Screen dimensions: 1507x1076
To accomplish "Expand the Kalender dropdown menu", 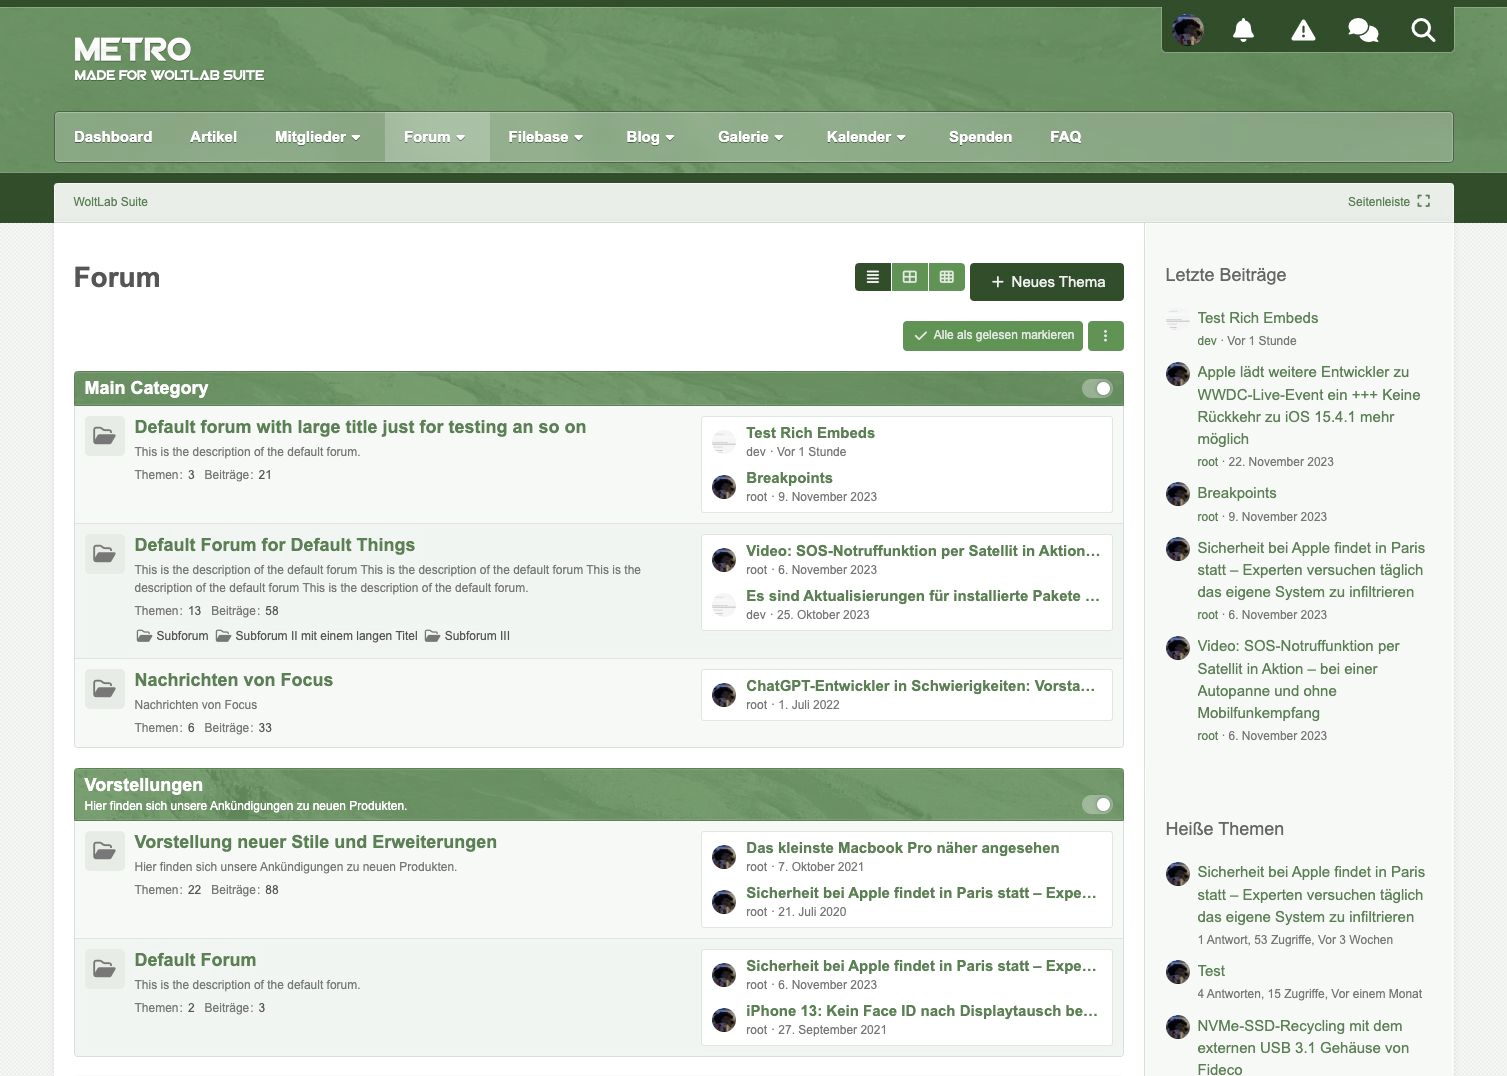I will tap(866, 137).
